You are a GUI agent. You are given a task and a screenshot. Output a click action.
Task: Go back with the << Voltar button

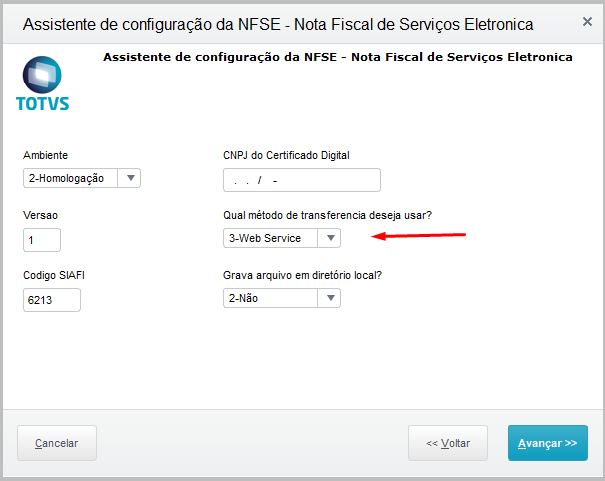(x=447, y=443)
